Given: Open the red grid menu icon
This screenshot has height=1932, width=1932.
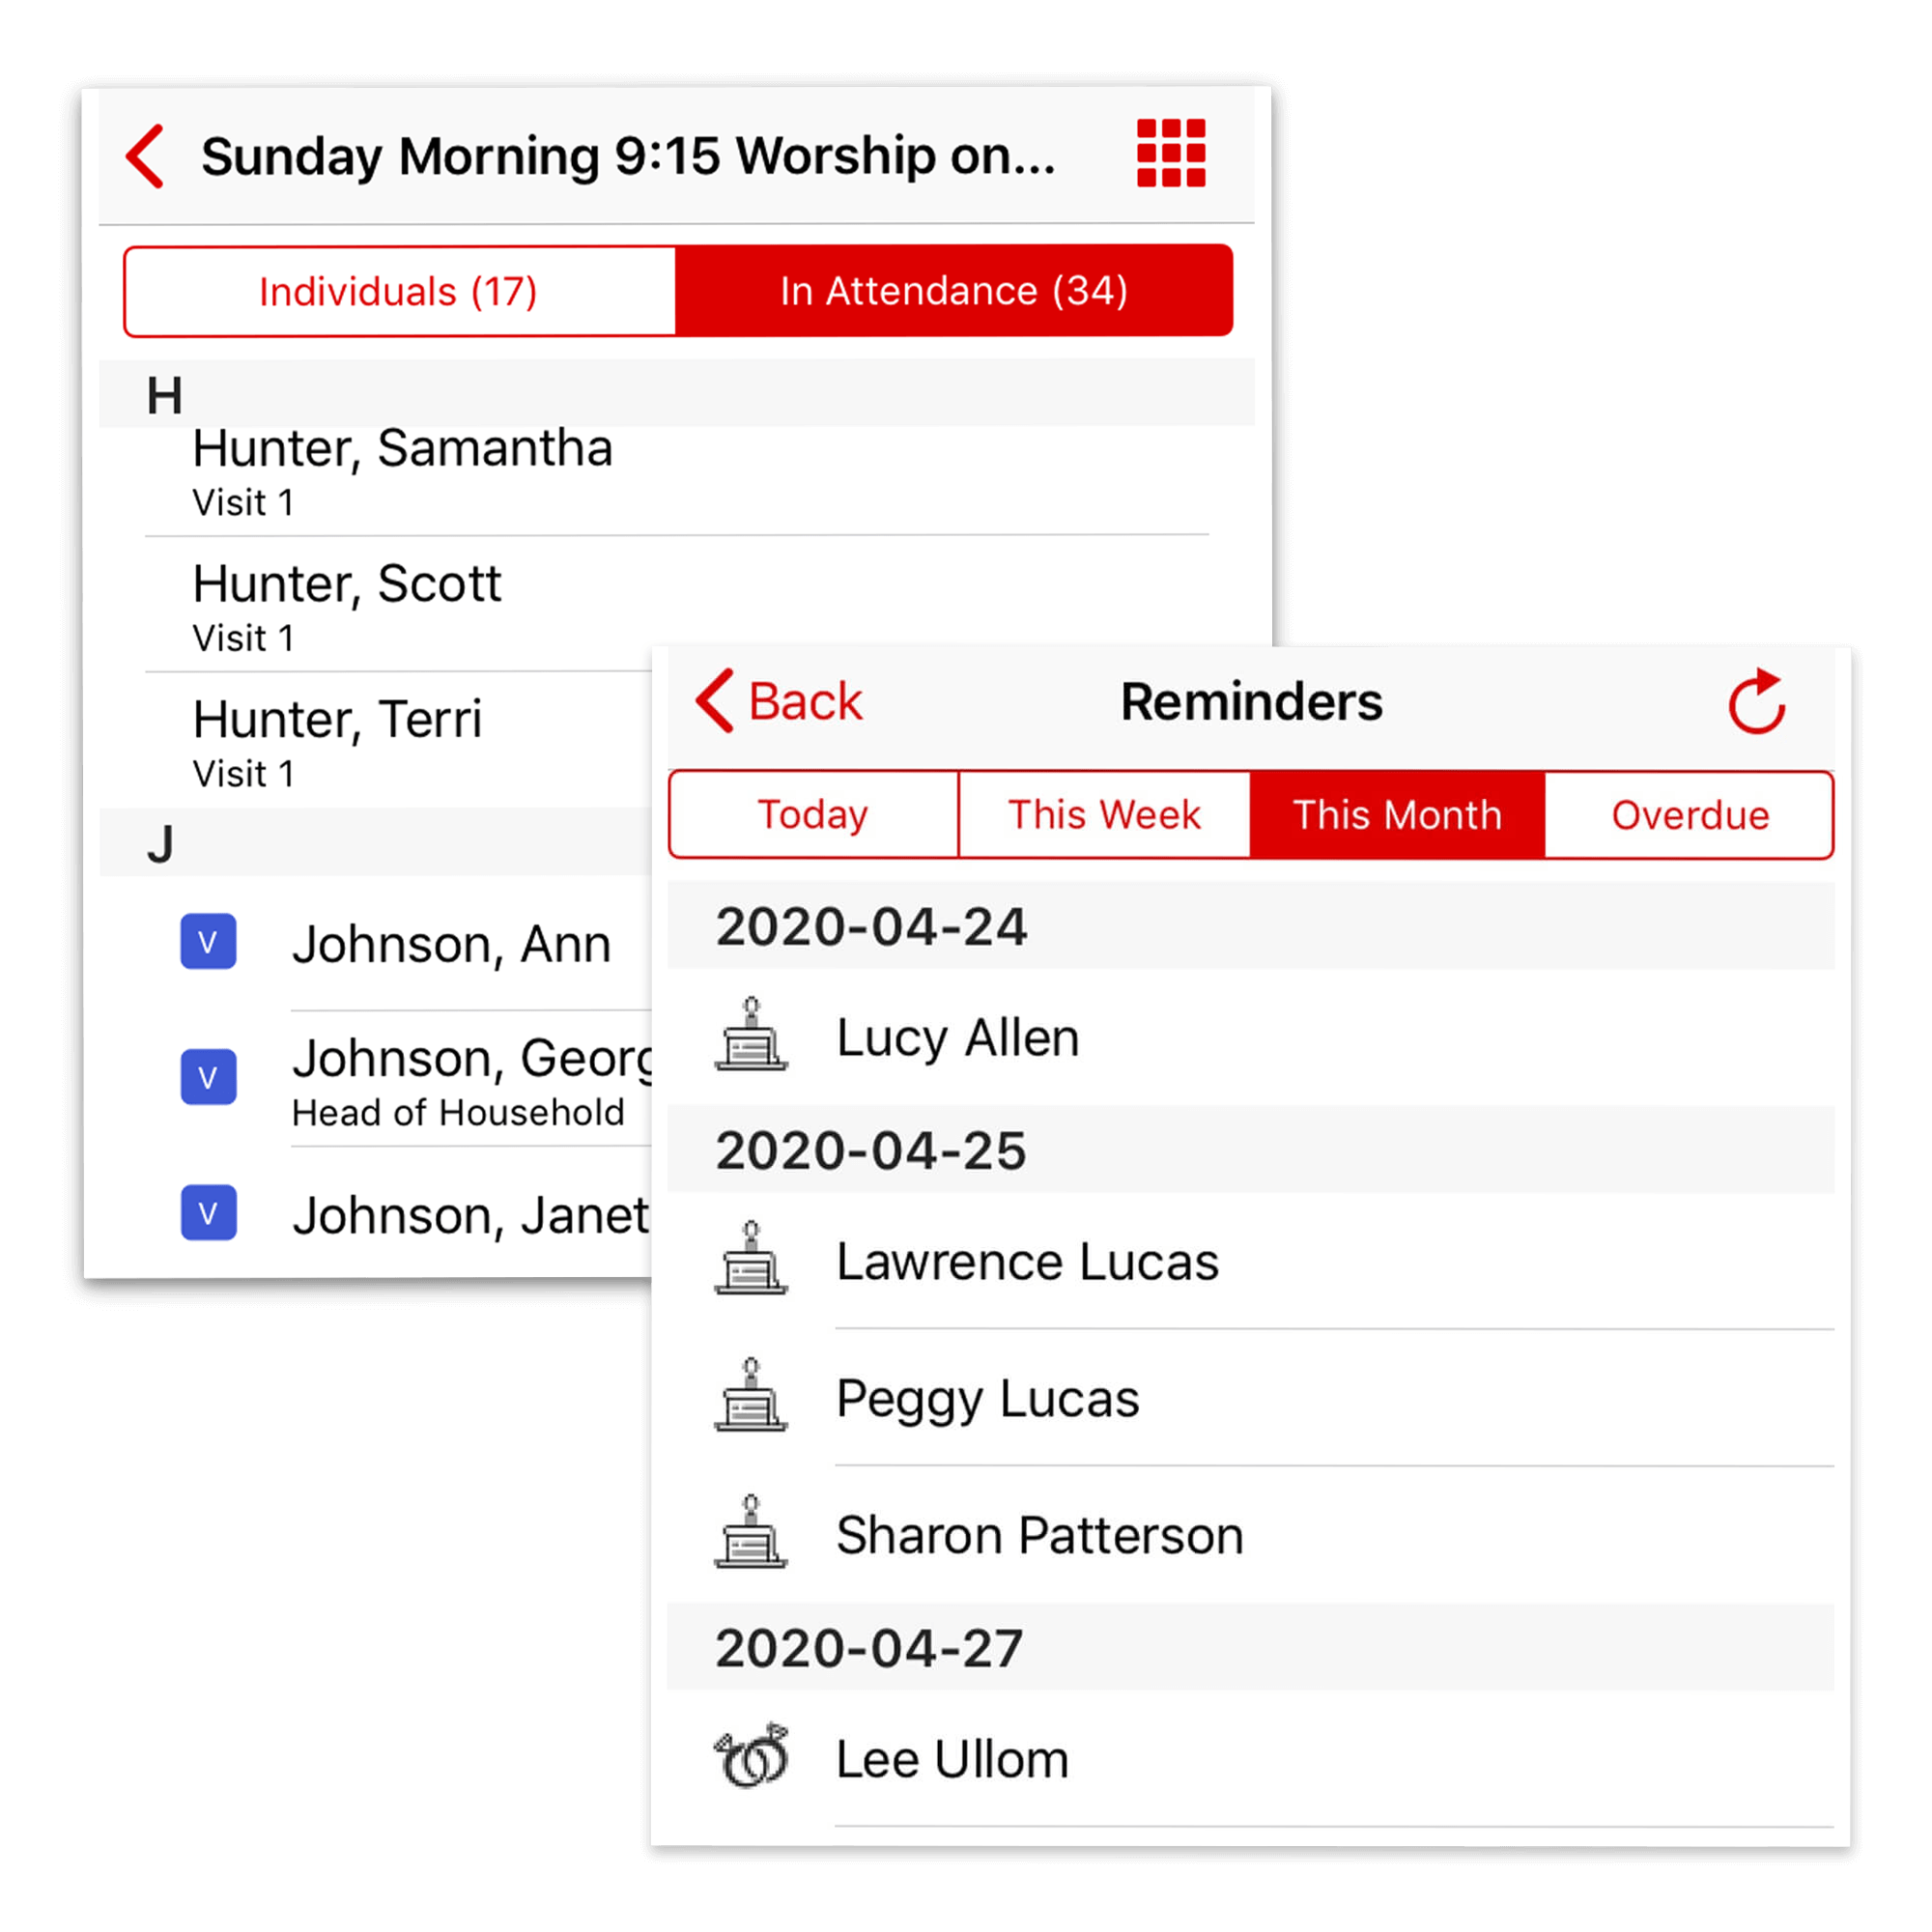Looking at the screenshot, I should (x=1171, y=153).
